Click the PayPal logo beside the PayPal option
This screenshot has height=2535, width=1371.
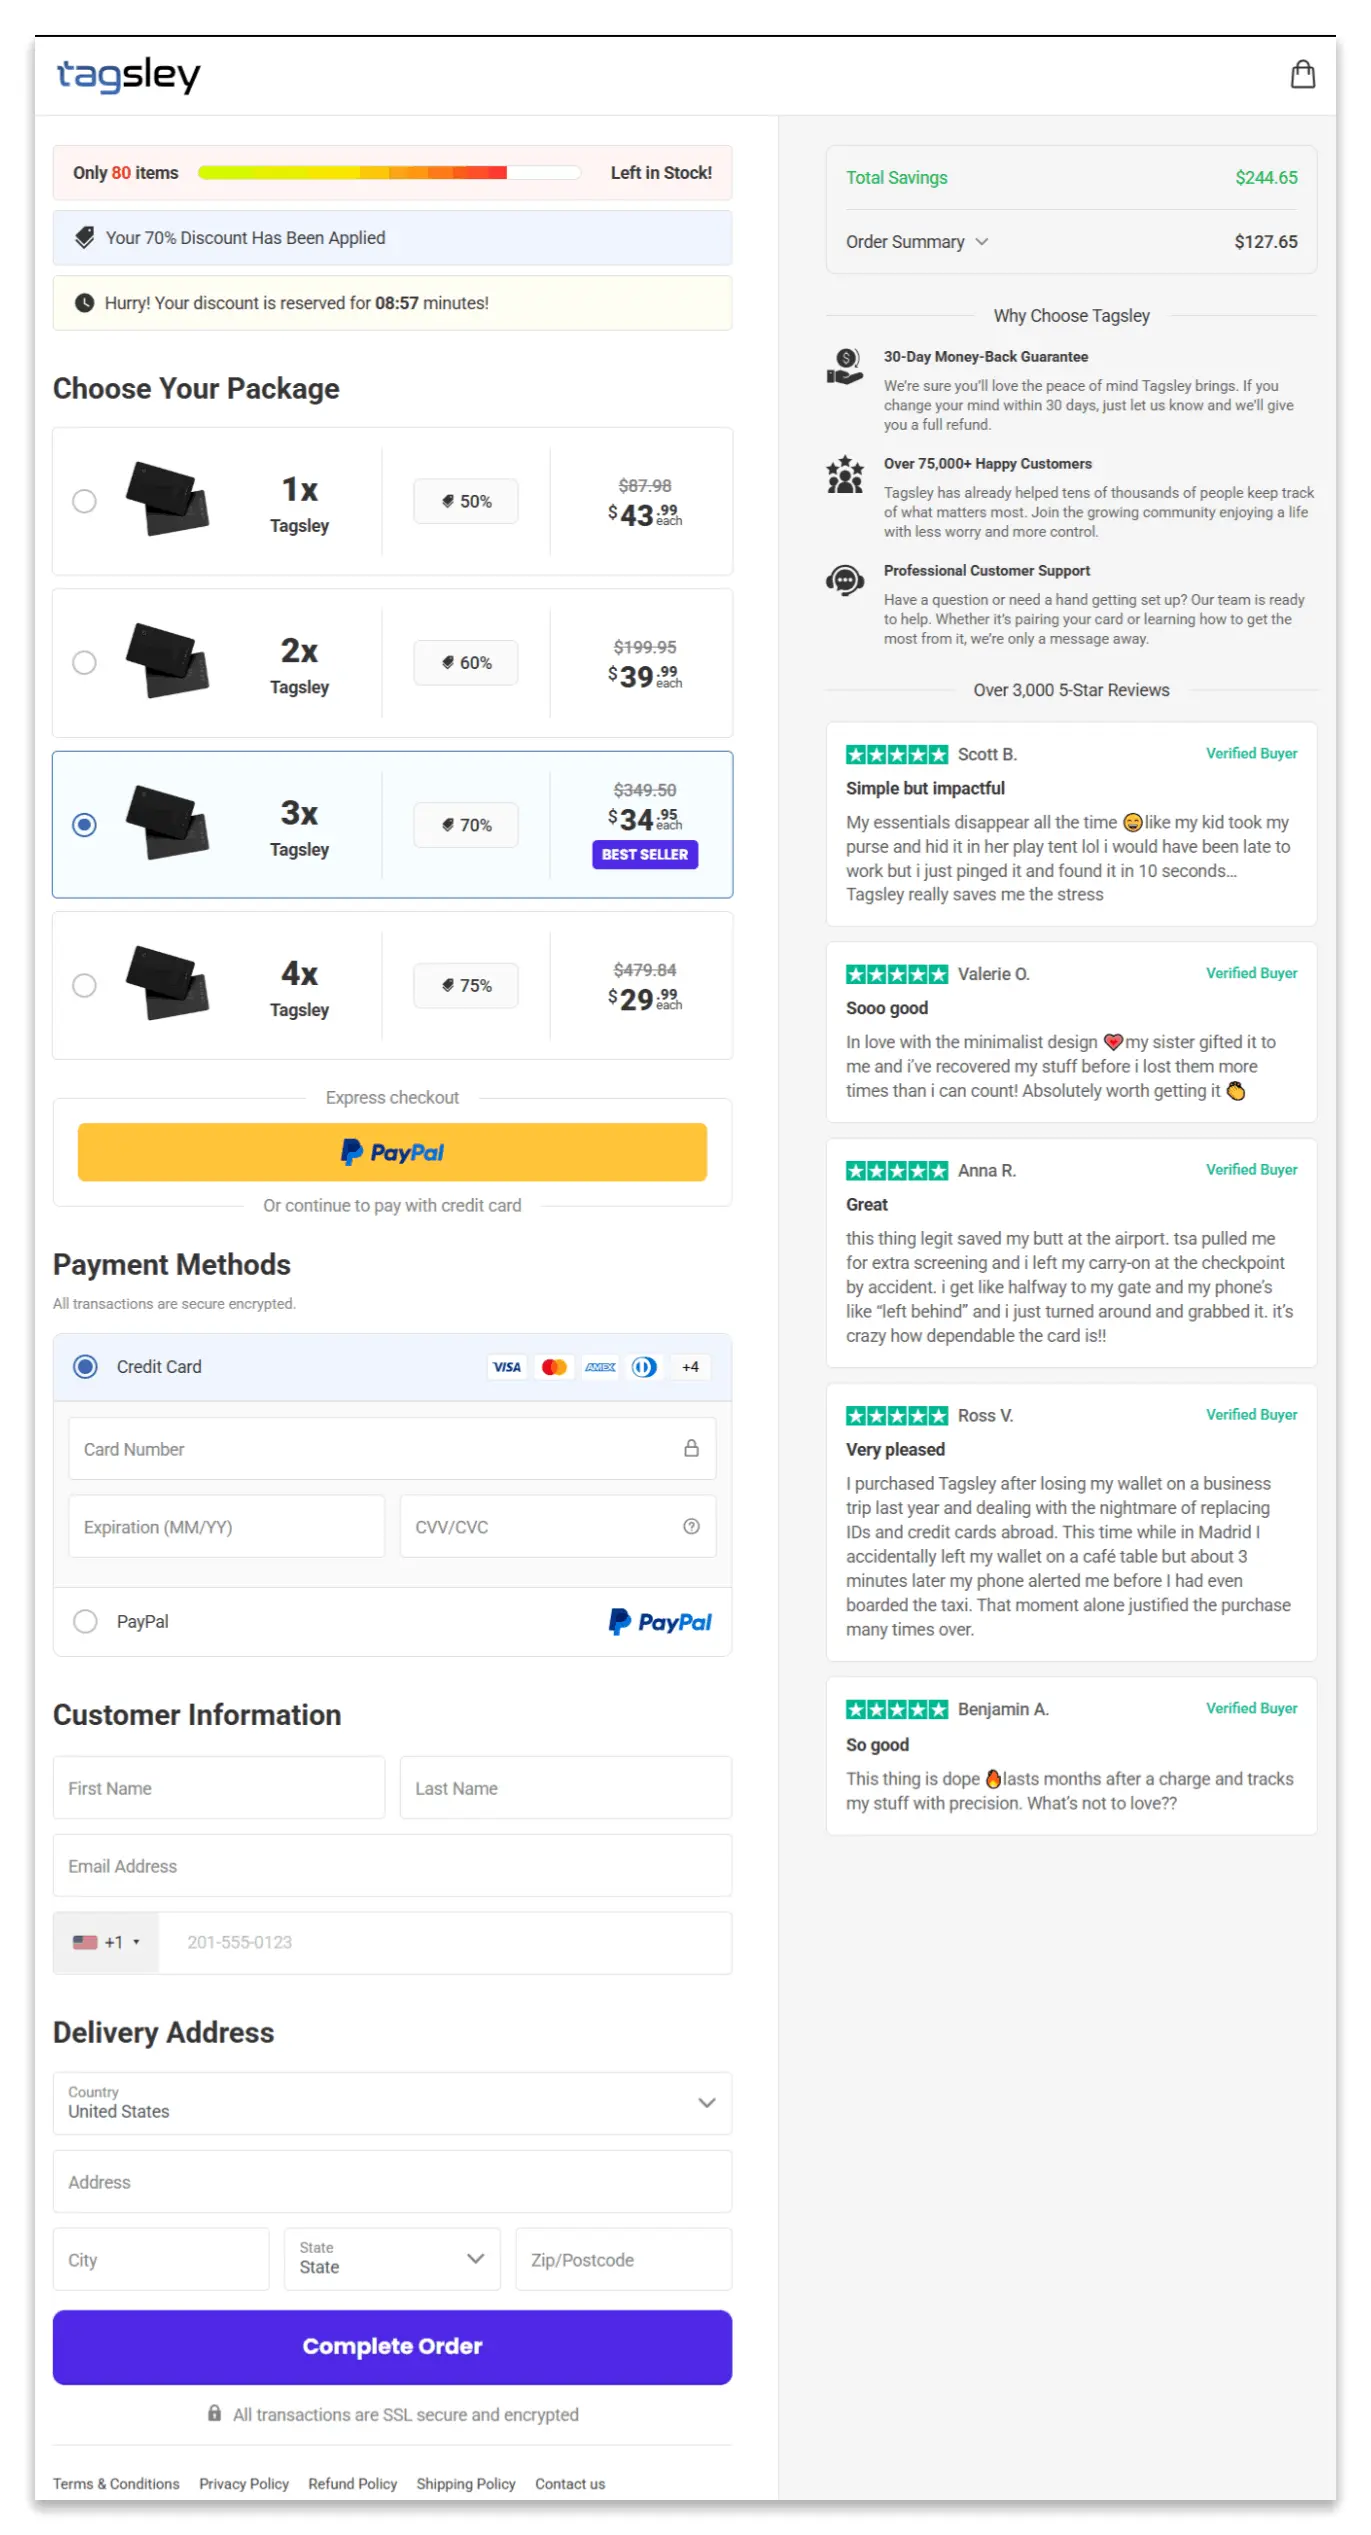pyautogui.click(x=659, y=1621)
